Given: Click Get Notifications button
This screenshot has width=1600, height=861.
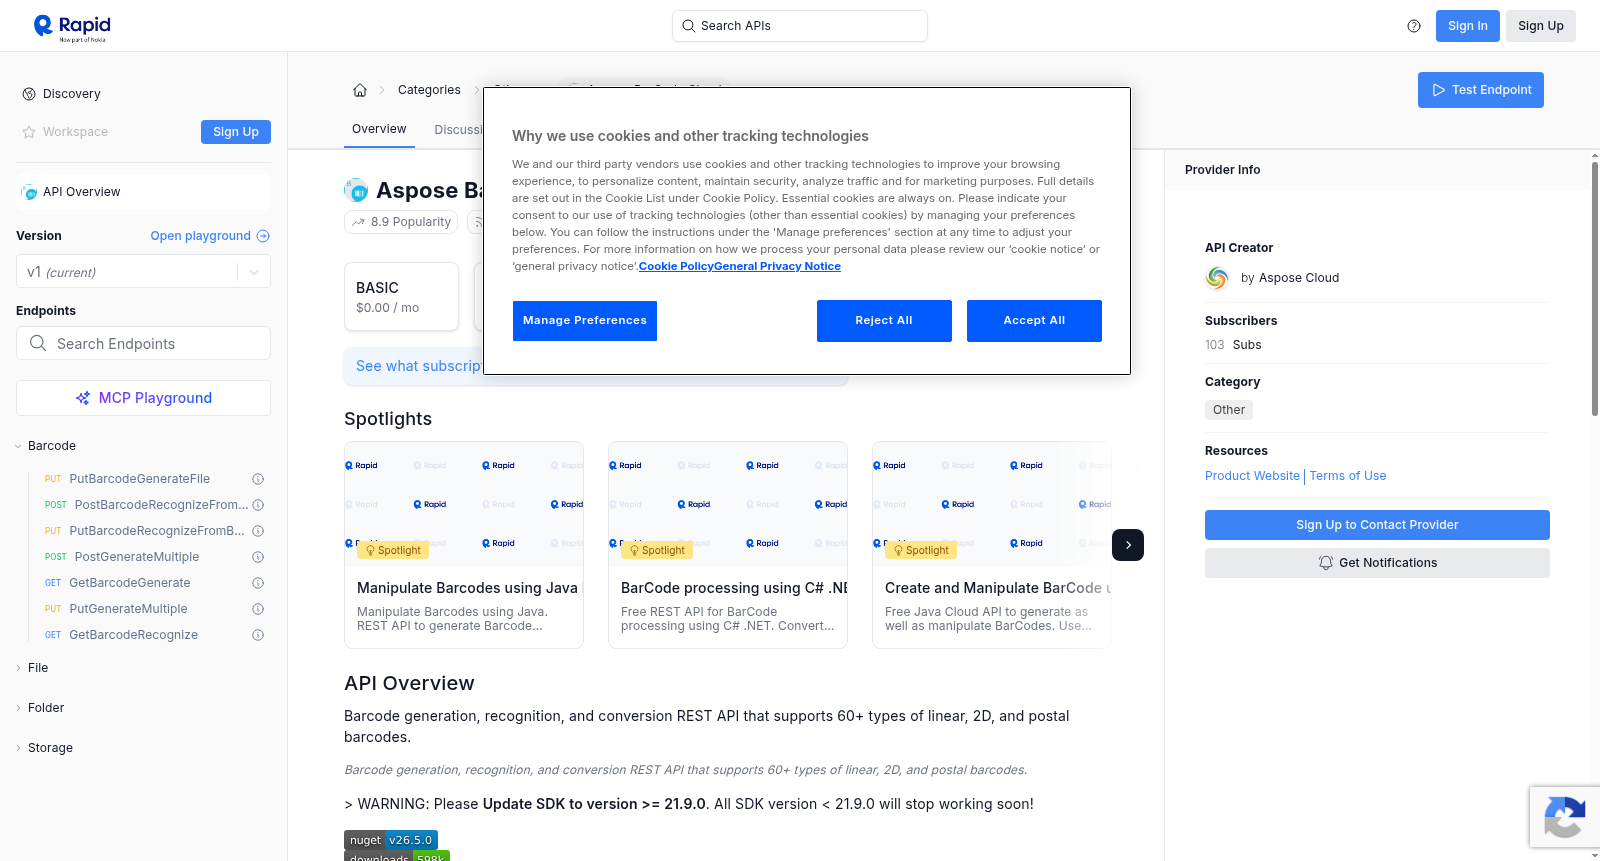Looking at the screenshot, I should click(x=1377, y=563).
